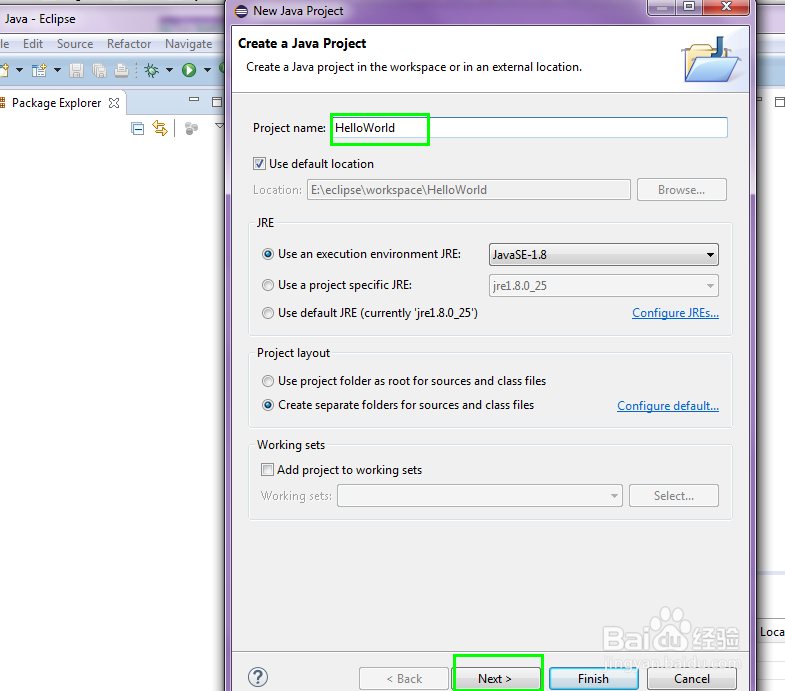Select Use a project specific JRE
Viewport: 785px width, 691px height.
point(268,285)
